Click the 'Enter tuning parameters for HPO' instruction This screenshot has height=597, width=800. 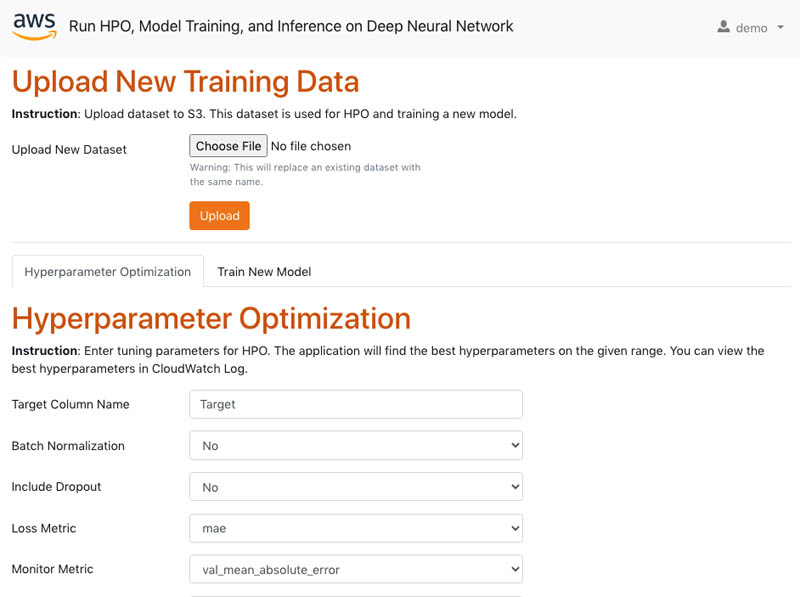tap(388, 360)
